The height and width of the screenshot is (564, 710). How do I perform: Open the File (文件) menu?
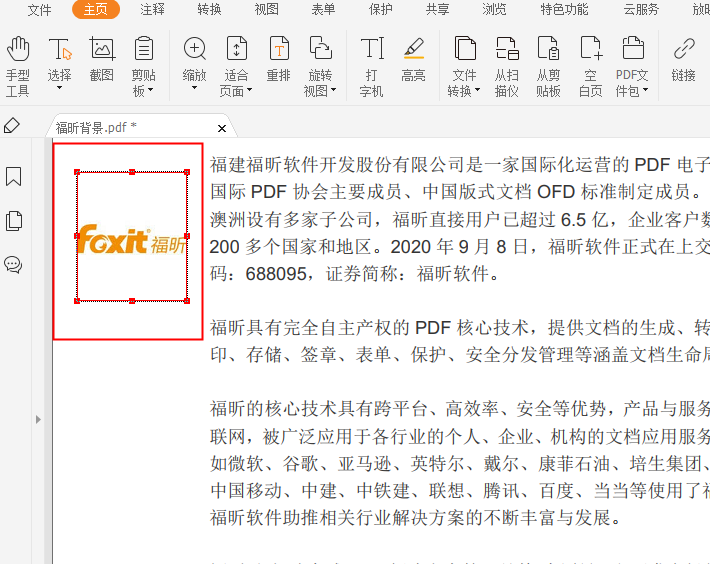pos(39,10)
